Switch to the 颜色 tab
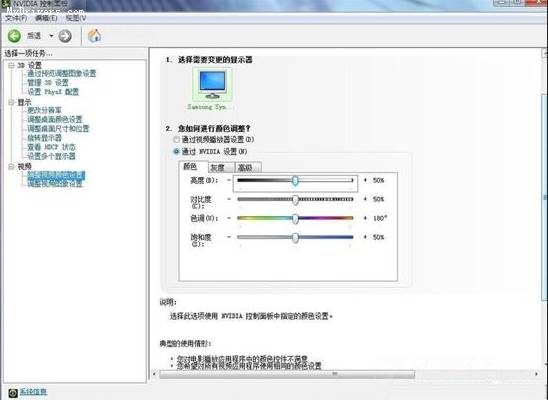This screenshot has width=548, height=400. 190,167
